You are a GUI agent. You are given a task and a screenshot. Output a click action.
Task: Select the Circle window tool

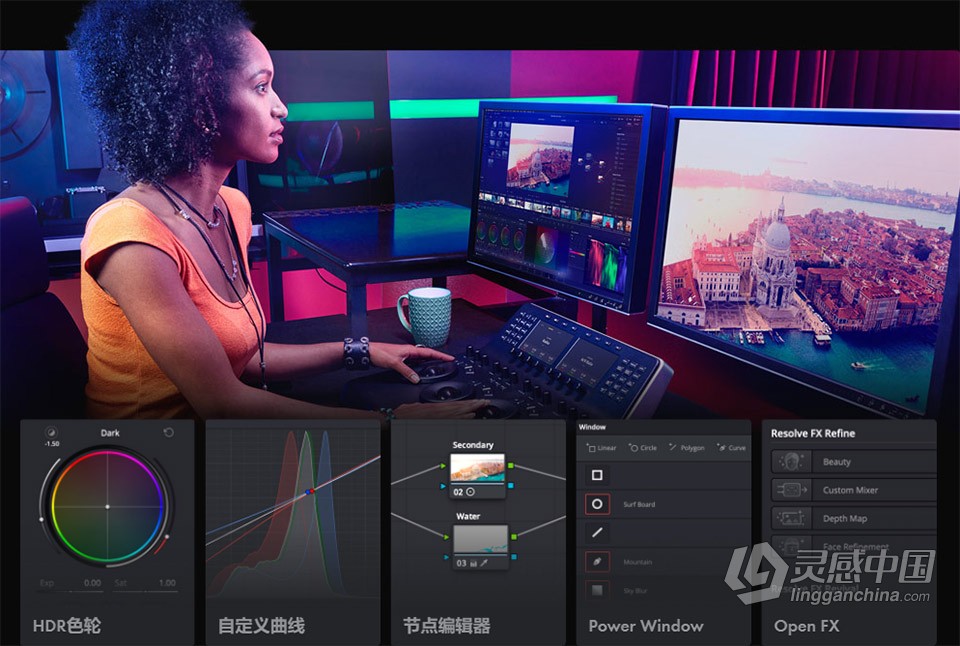click(x=642, y=448)
